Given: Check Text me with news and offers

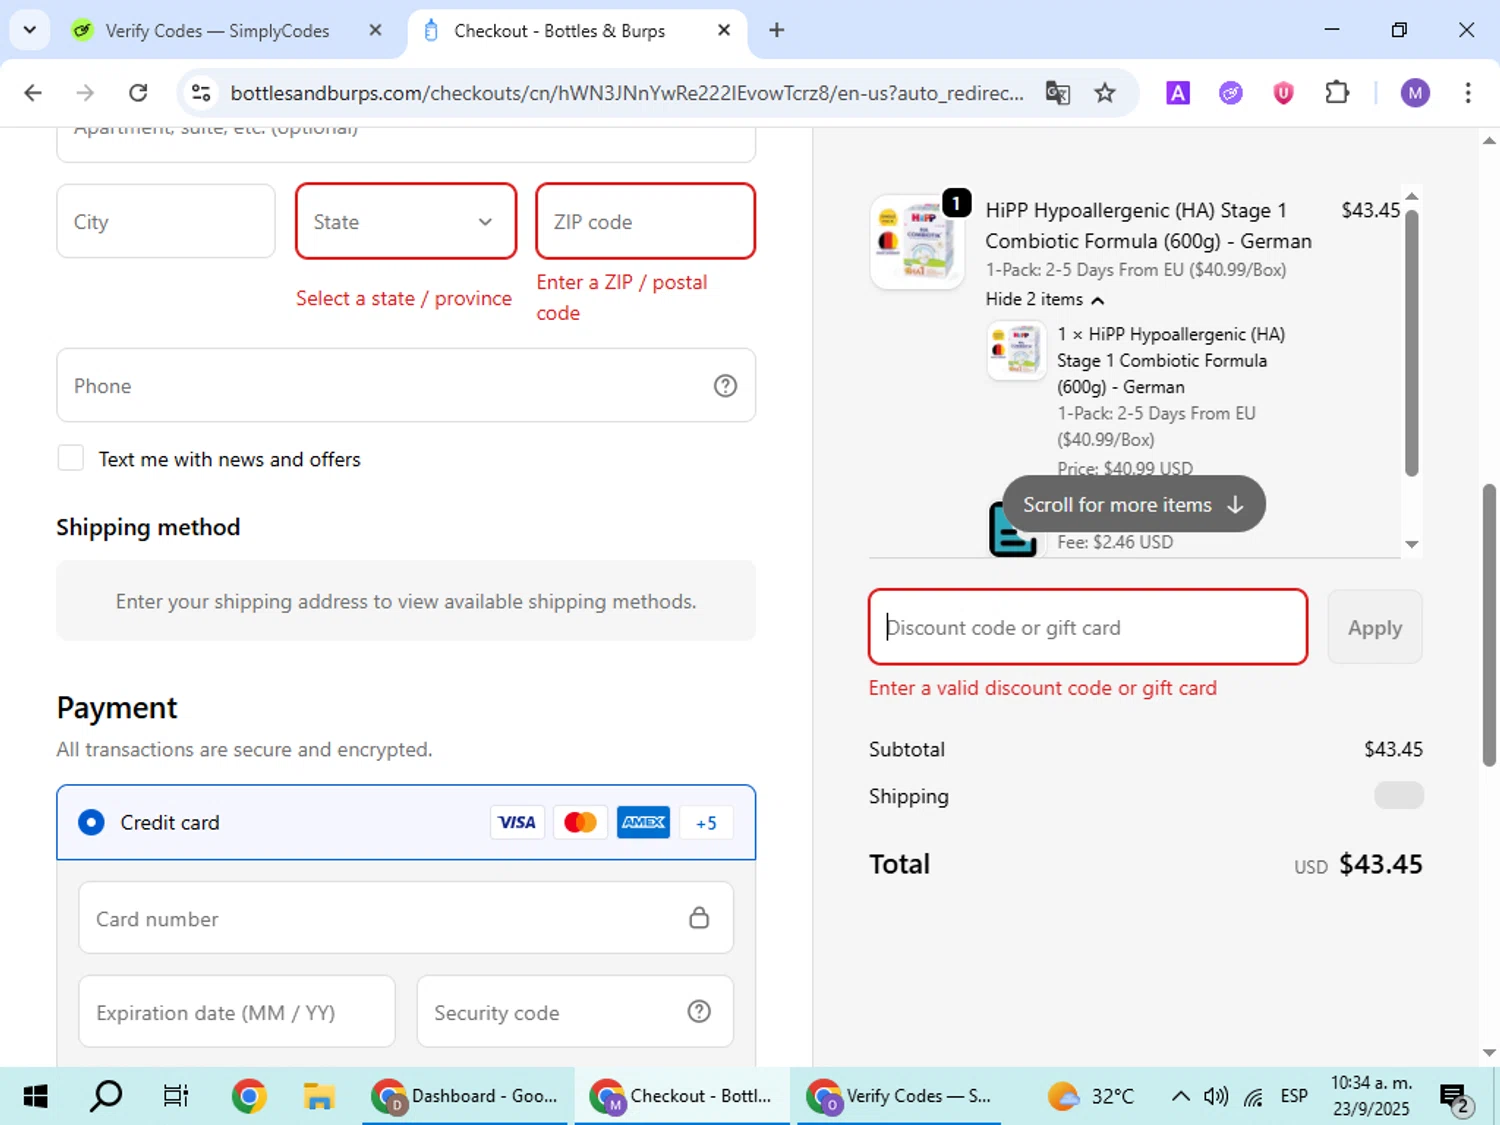Looking at the screenshot, I should pyautogui.click(x=70, y=458).
